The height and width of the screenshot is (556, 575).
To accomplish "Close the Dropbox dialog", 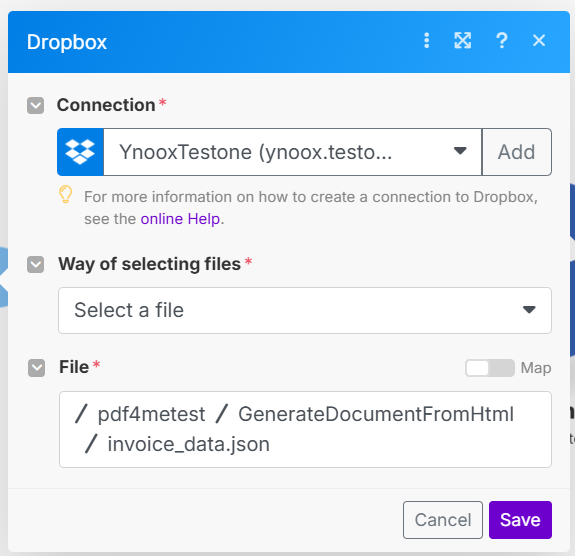I will click(539, 40).
